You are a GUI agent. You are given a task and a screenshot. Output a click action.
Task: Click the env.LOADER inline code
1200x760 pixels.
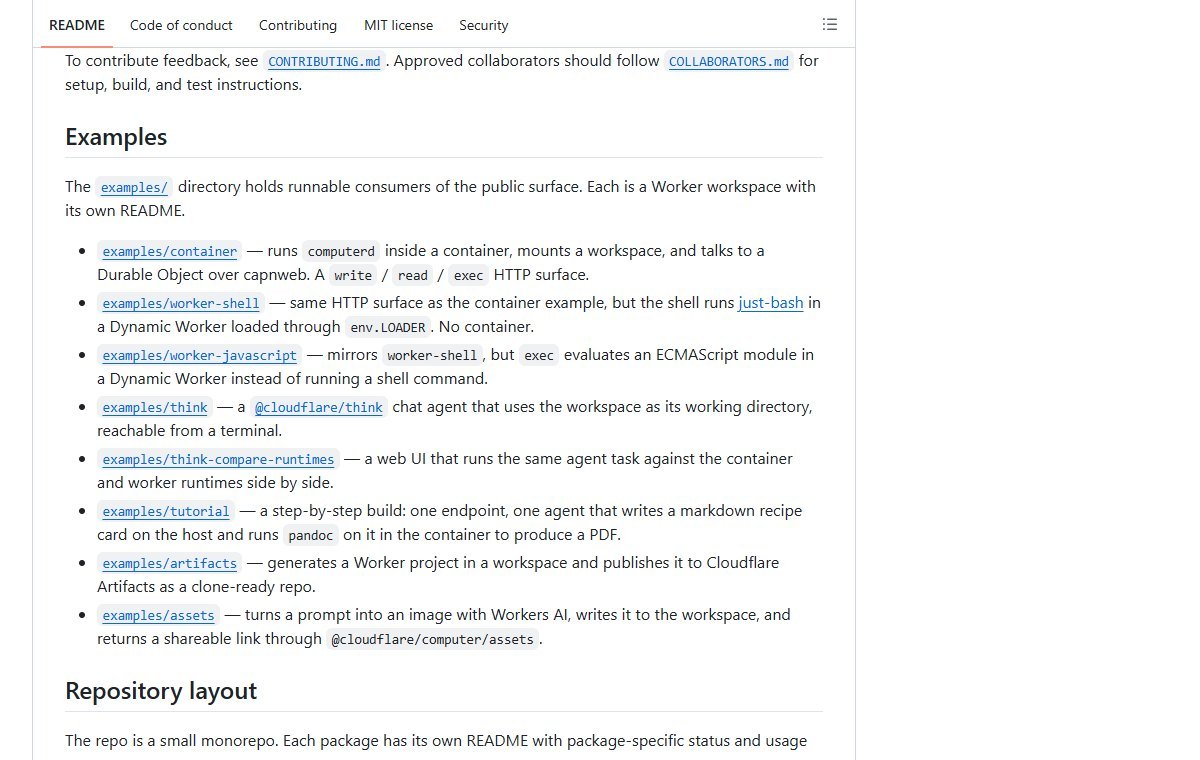(x=388, y=327)
